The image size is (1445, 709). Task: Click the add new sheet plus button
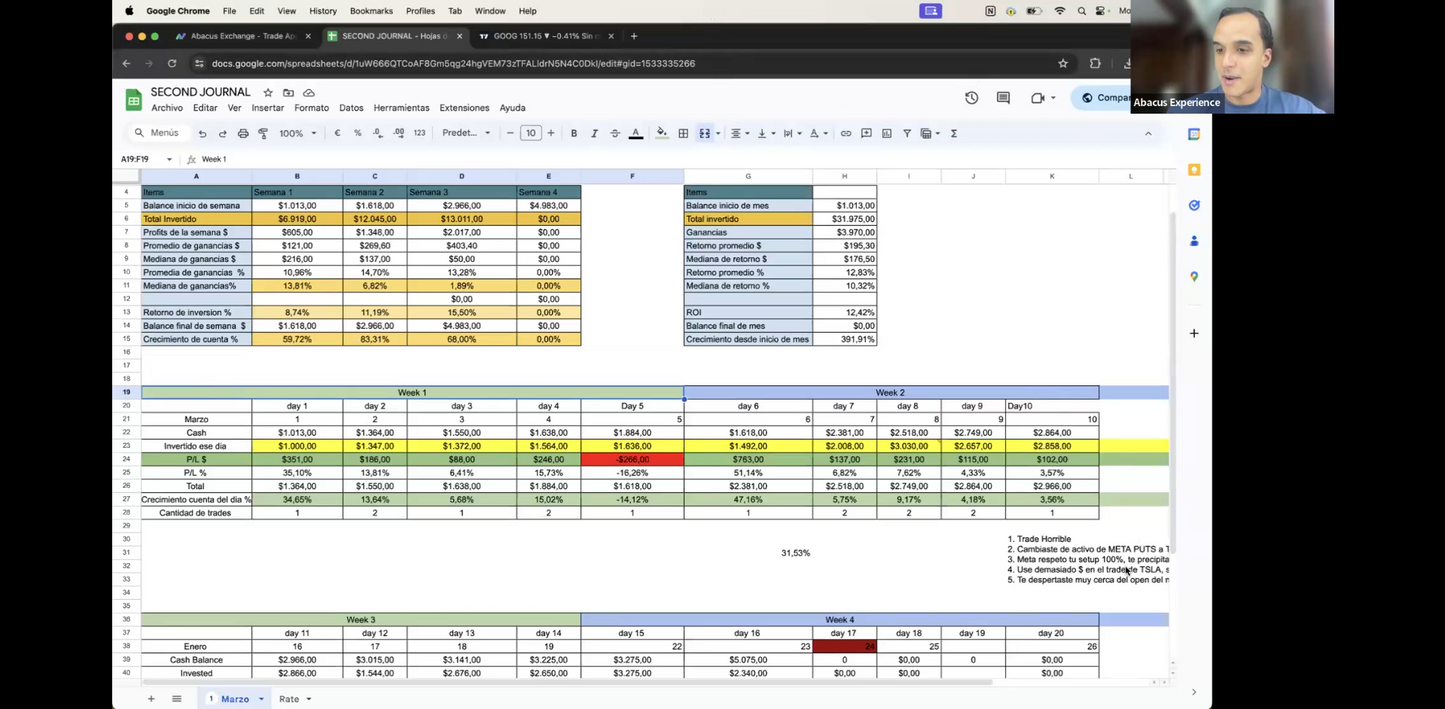point(151,699)
